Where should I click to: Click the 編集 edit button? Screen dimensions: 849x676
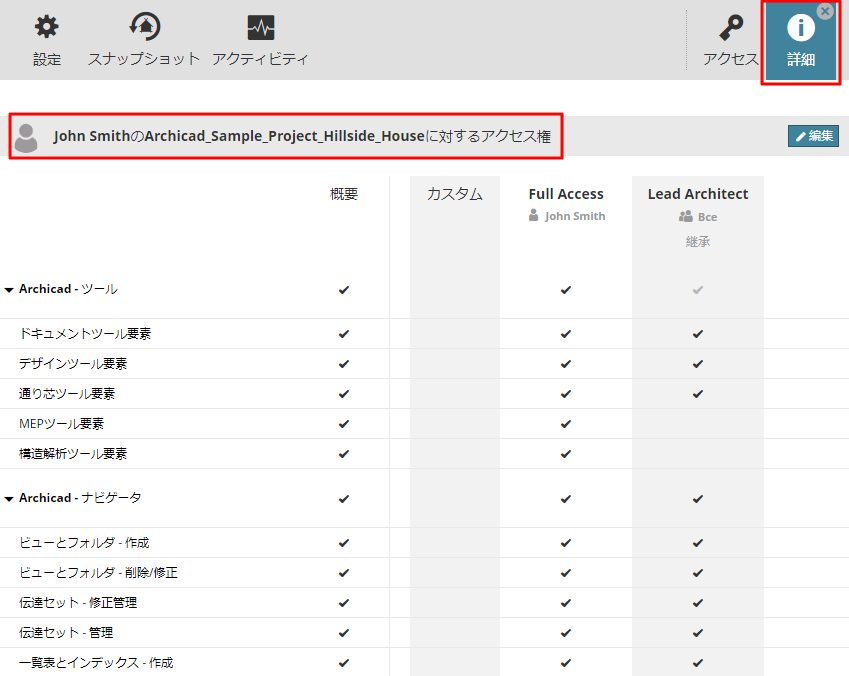813,136
